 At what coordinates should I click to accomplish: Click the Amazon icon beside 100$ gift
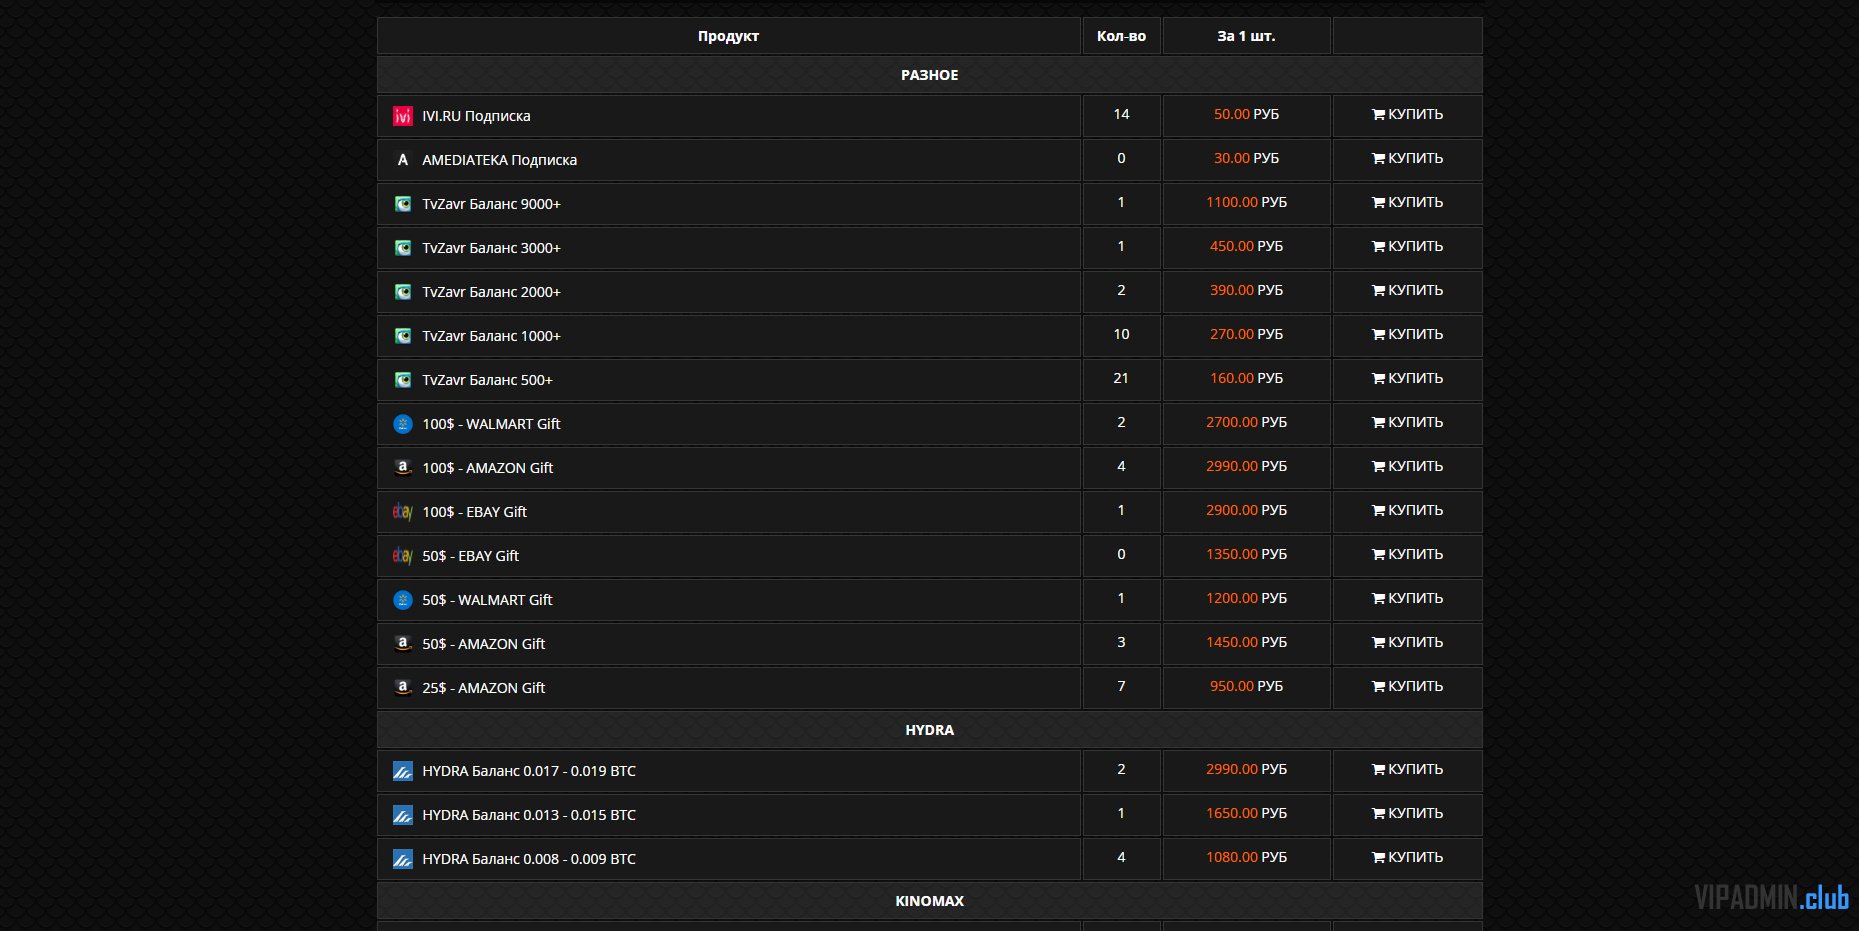(x=402, y=468)
